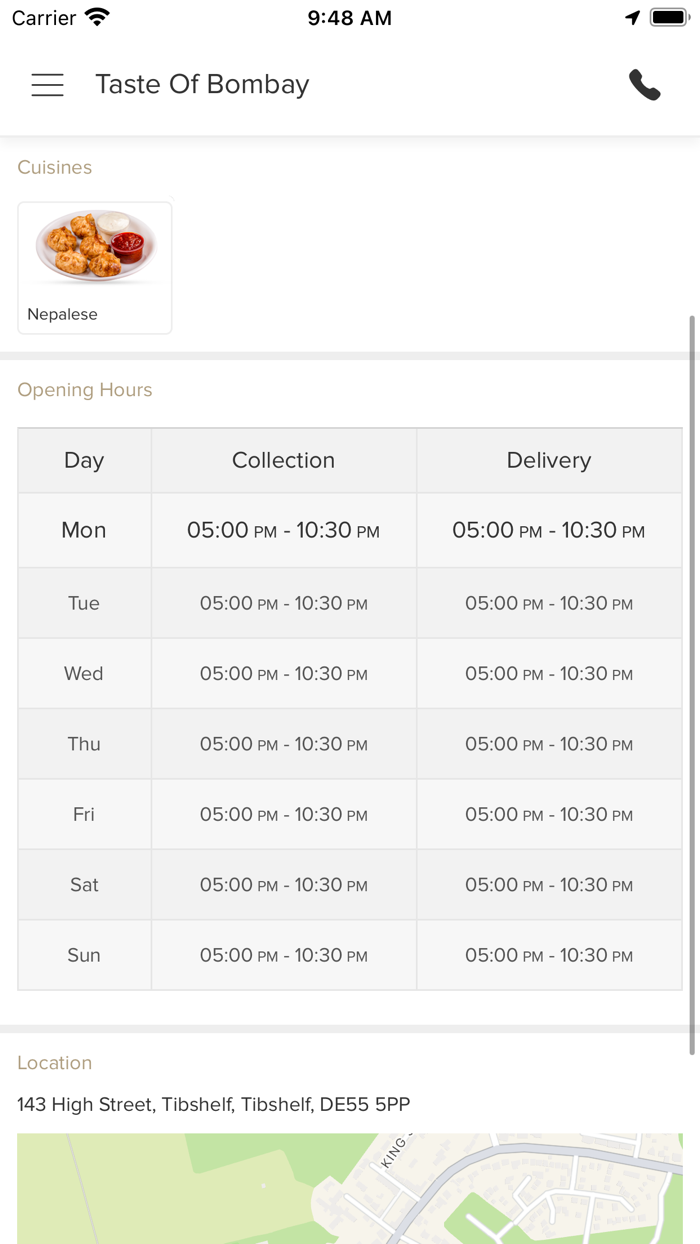Tap the phone call icon
Screen dimensions: 700x1244
(645, 85)
